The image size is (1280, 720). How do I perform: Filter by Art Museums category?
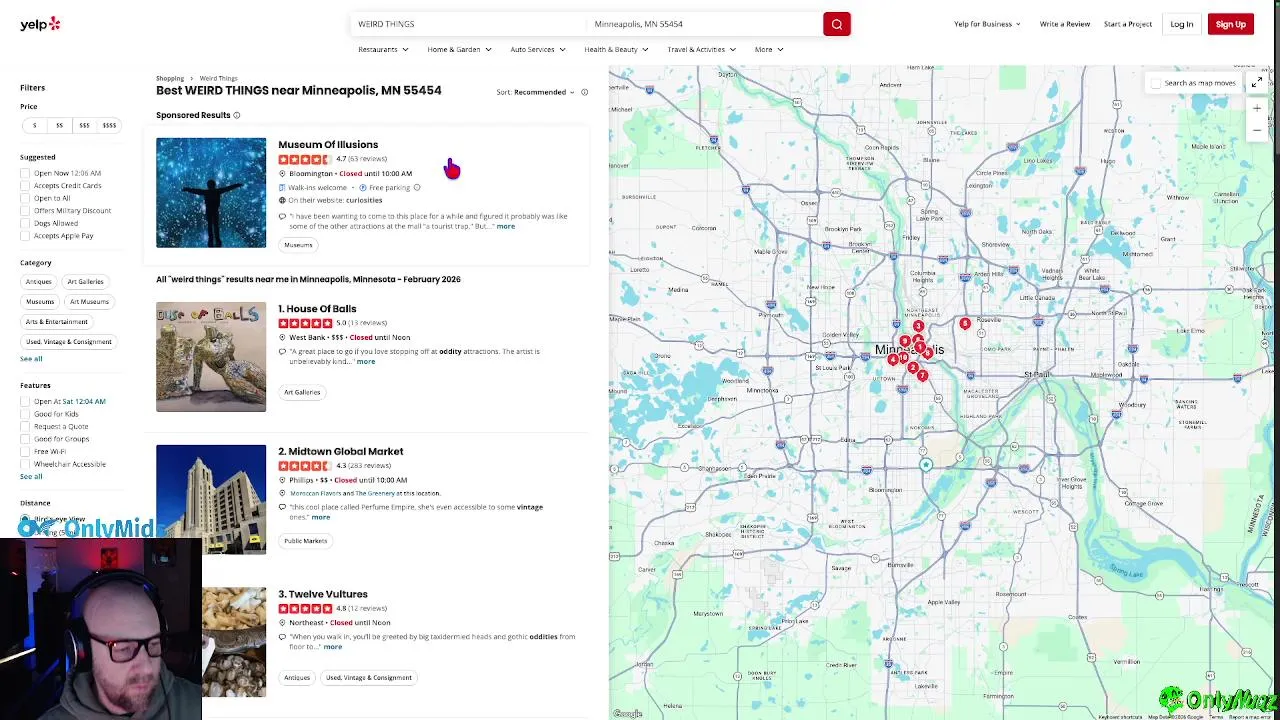pyautogui.click(x=89, y=302)
